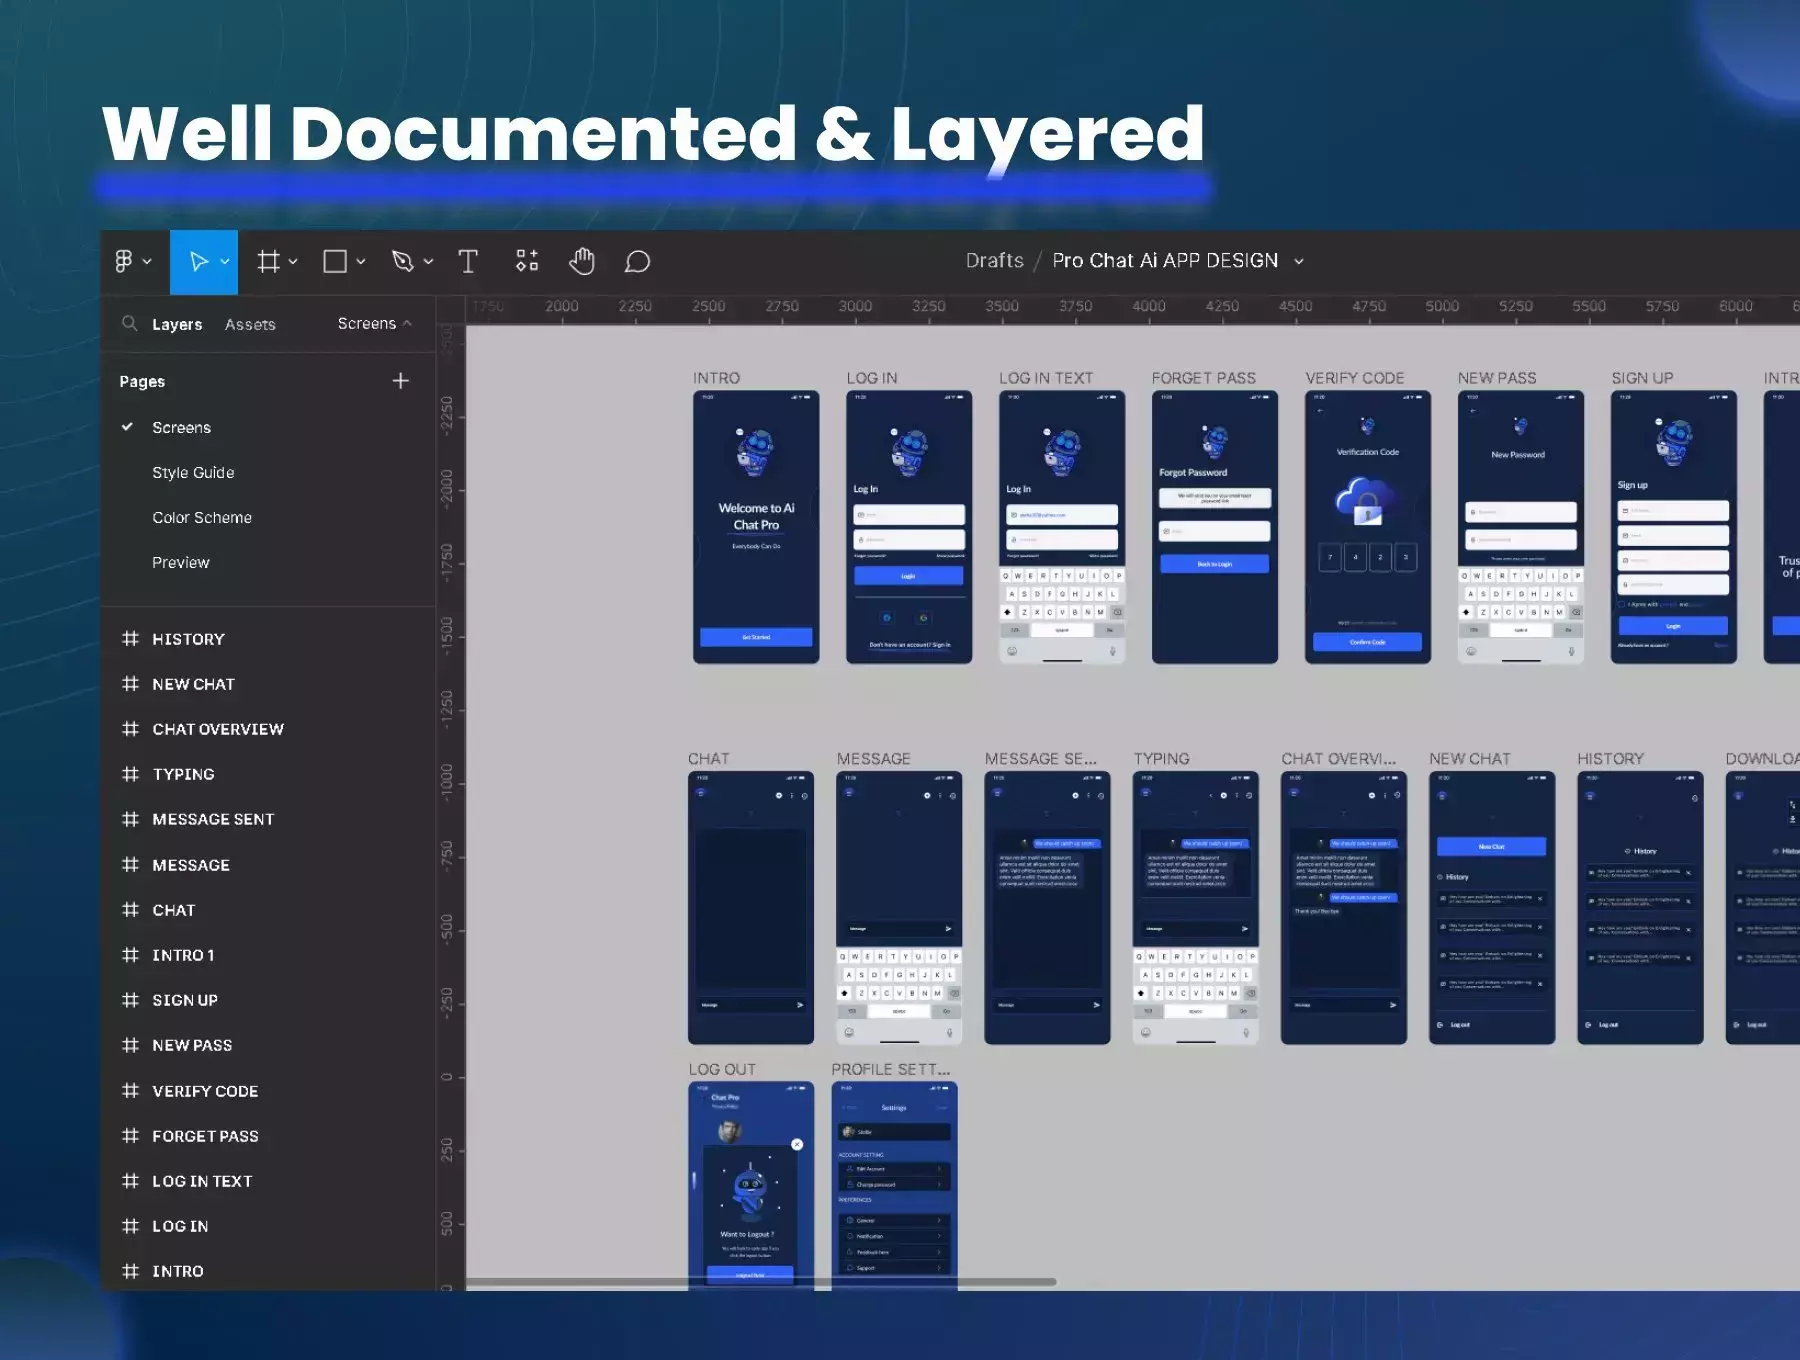The height and width of the screenshot is (1360, 1800).
Task: Go to the Drafts folder link
Action: coord(994,260)
